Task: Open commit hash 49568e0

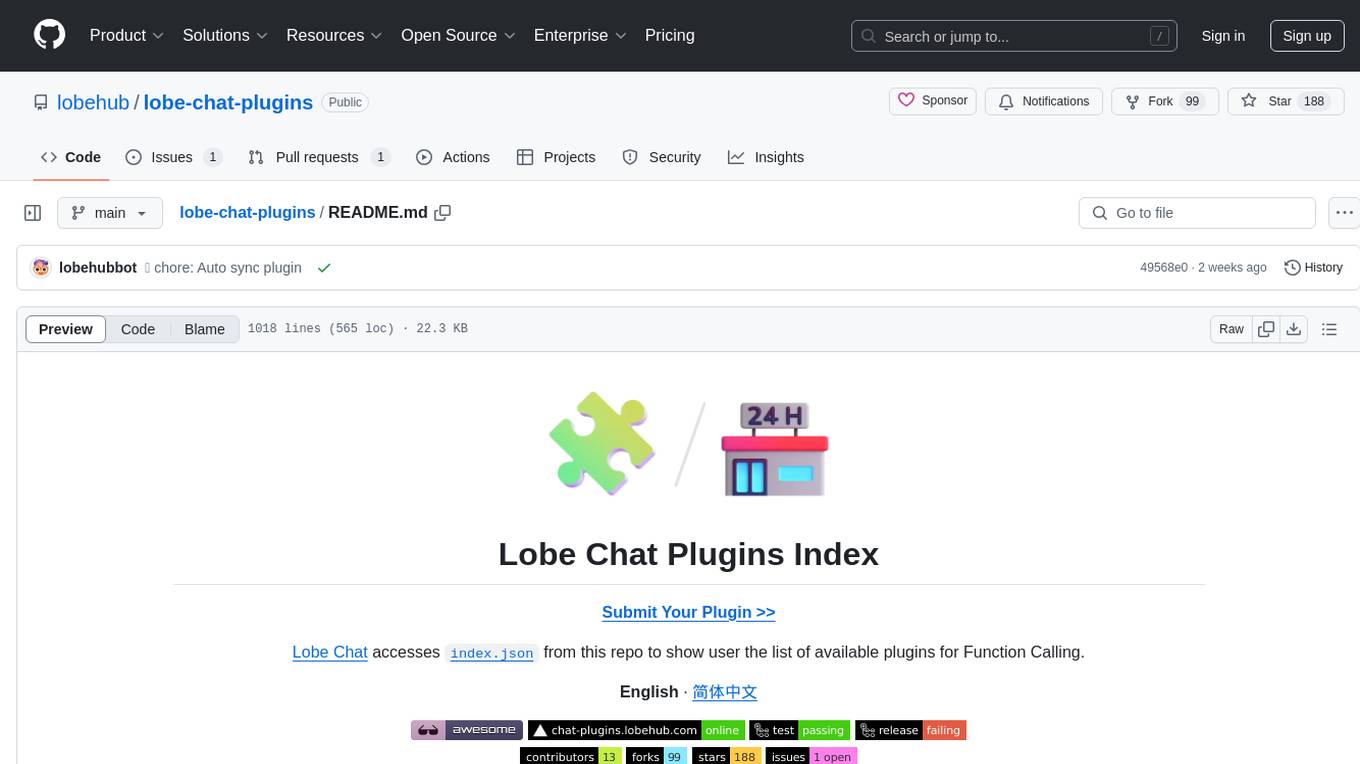Action: coord(1164,268)
